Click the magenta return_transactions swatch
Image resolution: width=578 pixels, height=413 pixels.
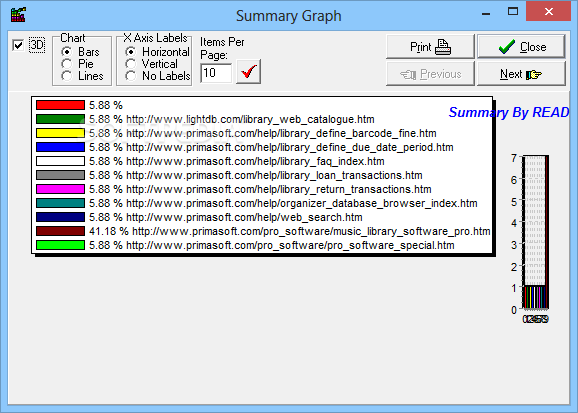60,189
